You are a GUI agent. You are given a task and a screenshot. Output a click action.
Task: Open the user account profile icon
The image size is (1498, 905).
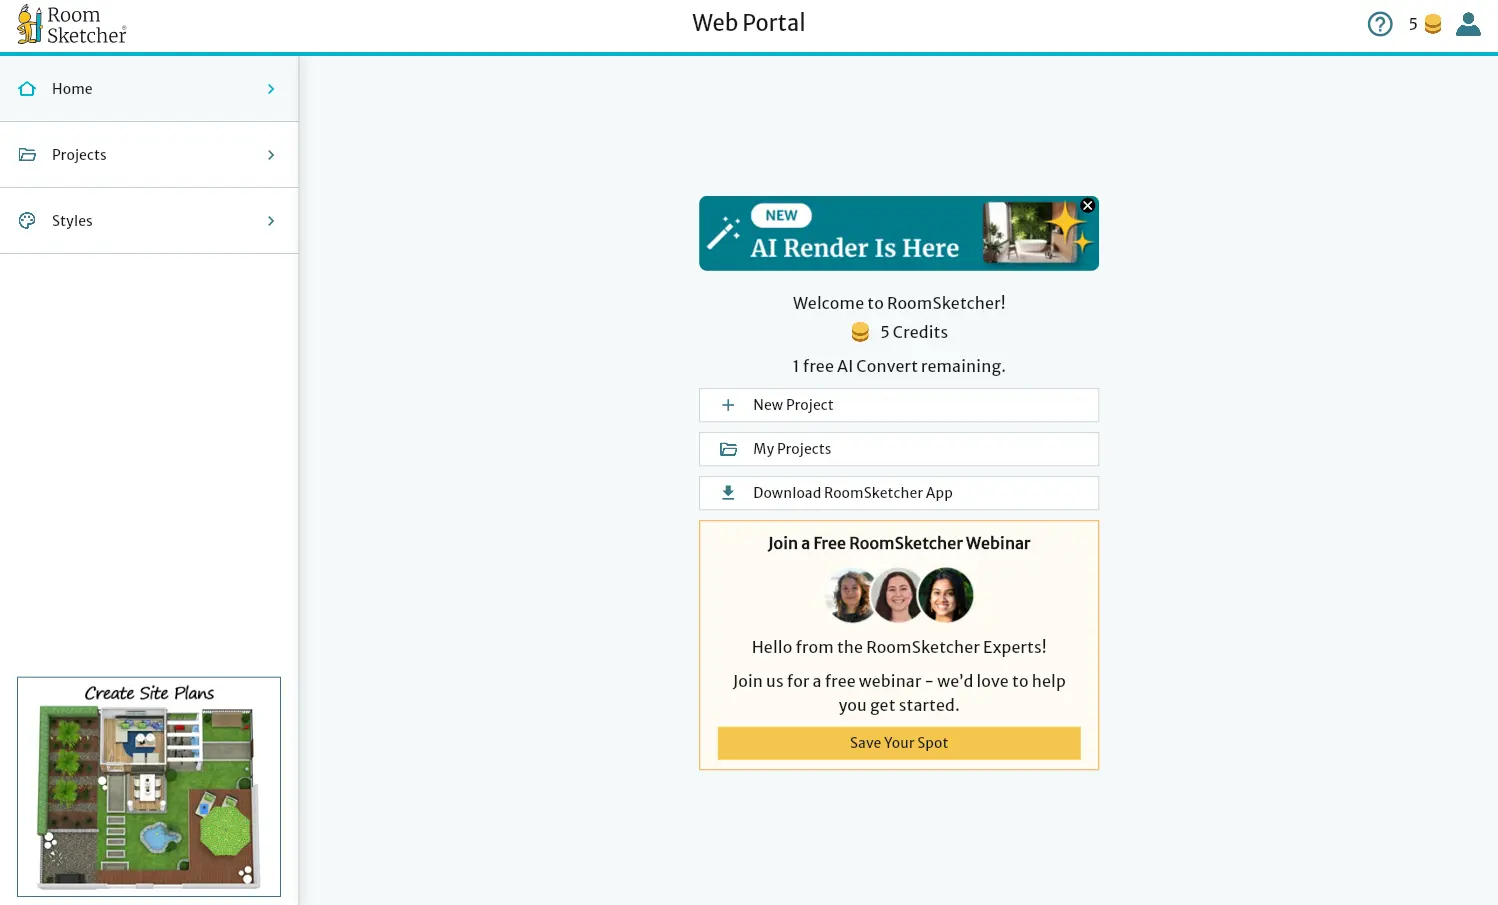tap(1468, 24)
